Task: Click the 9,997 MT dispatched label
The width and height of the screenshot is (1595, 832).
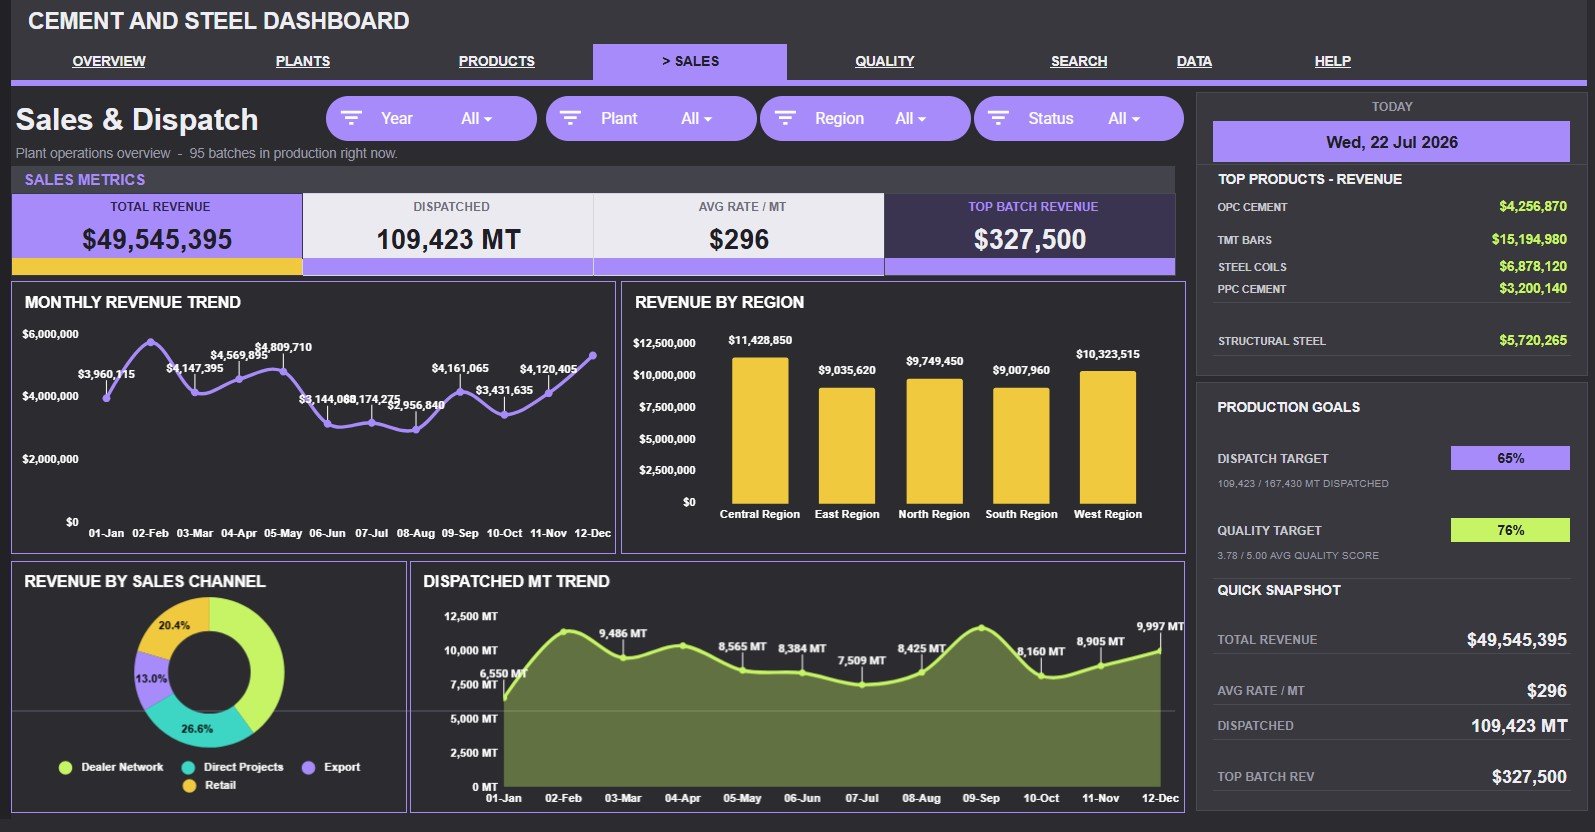Action: (x=1160, y=626)
